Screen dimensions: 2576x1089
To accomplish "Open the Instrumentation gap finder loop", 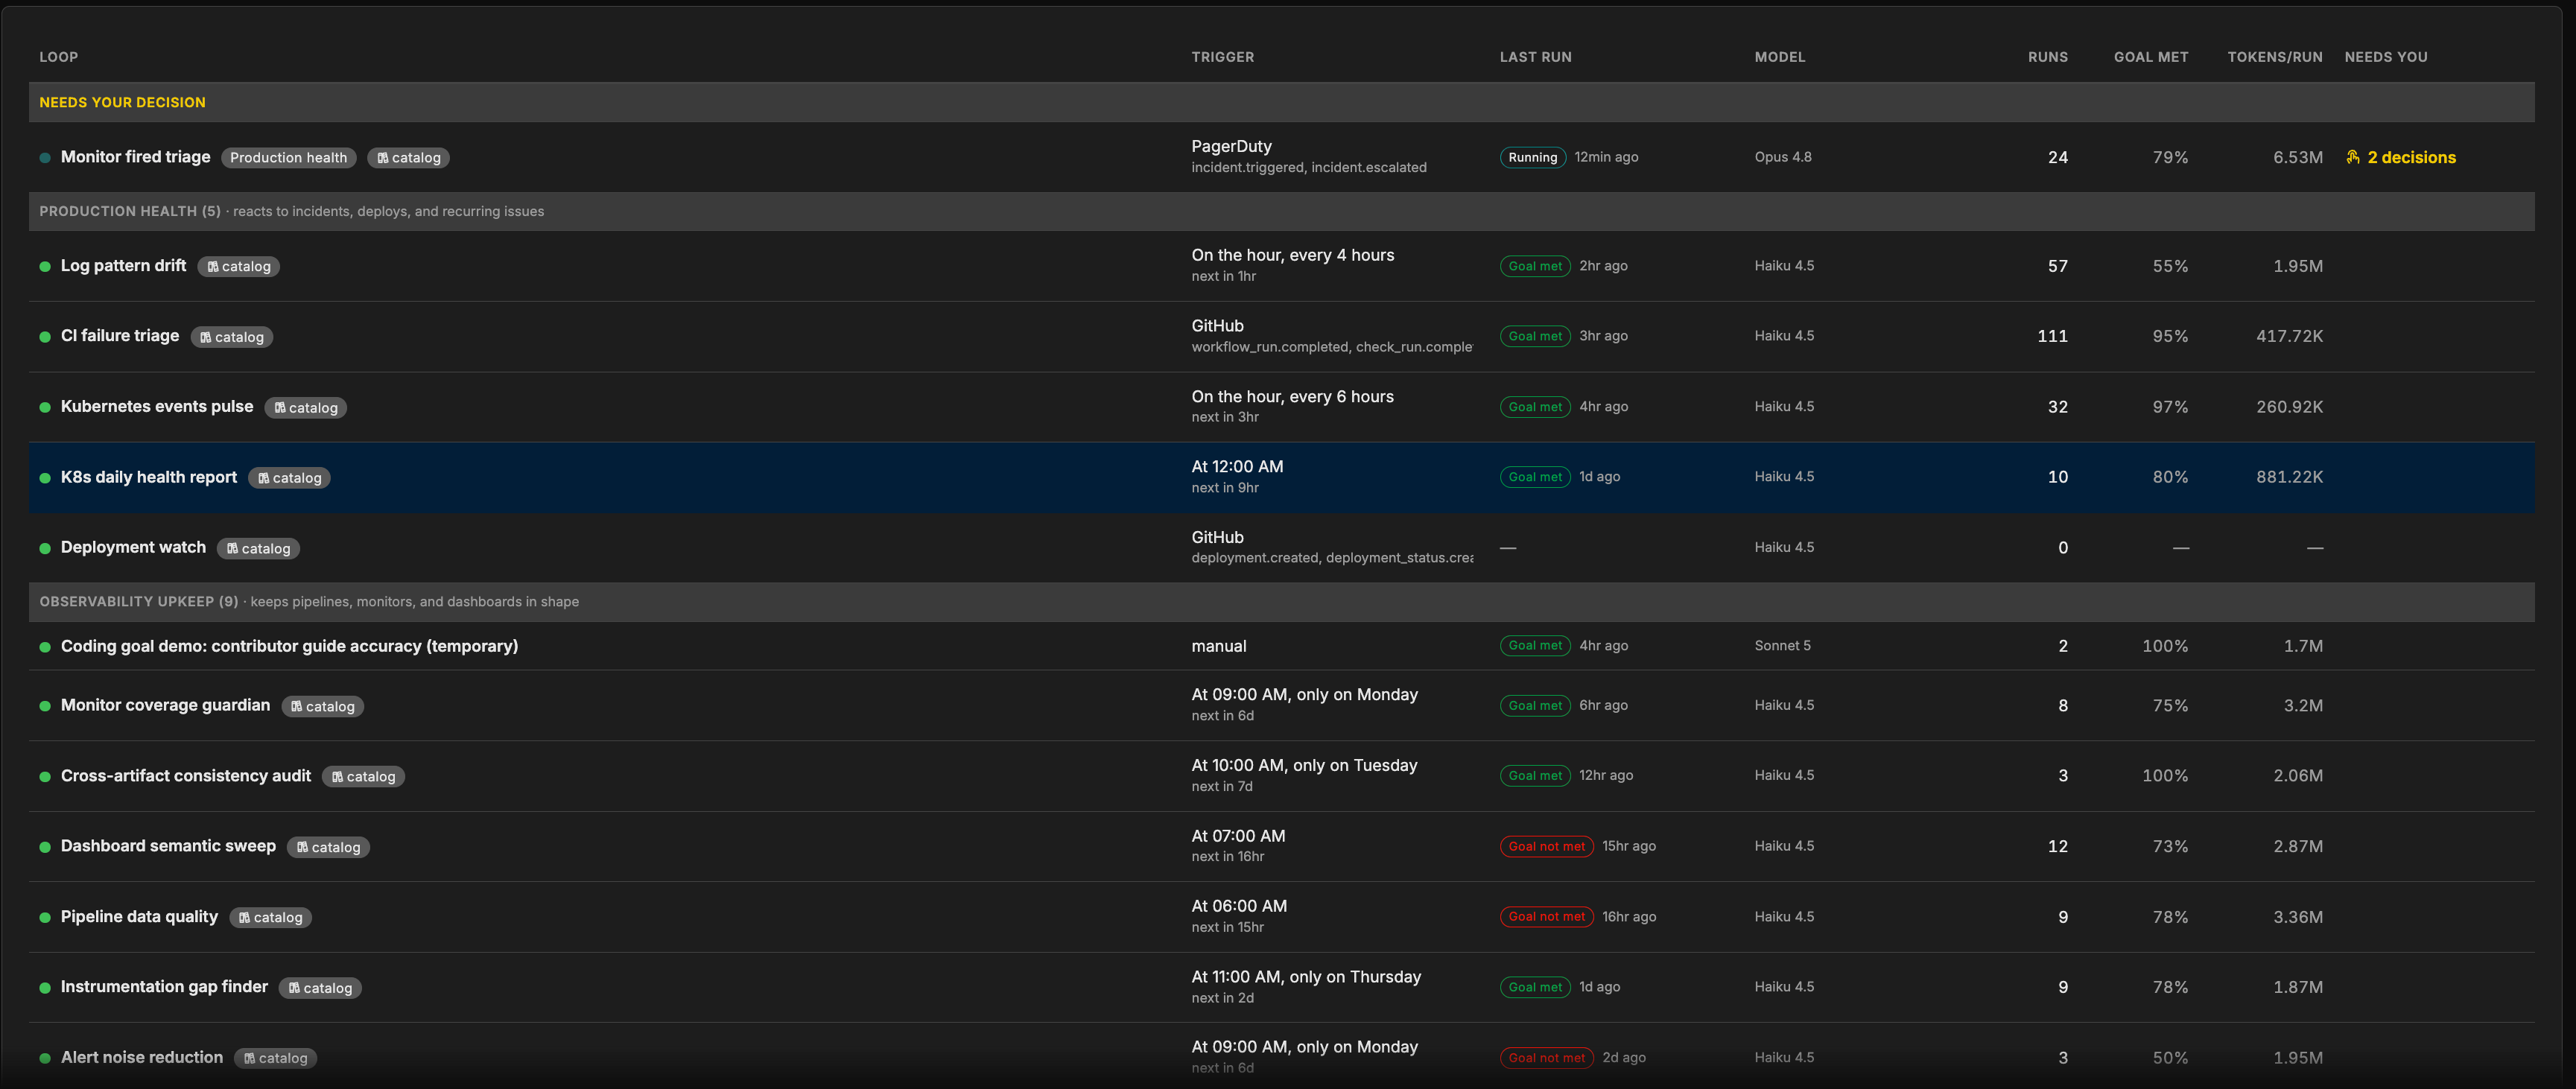I will pos(164,987).
